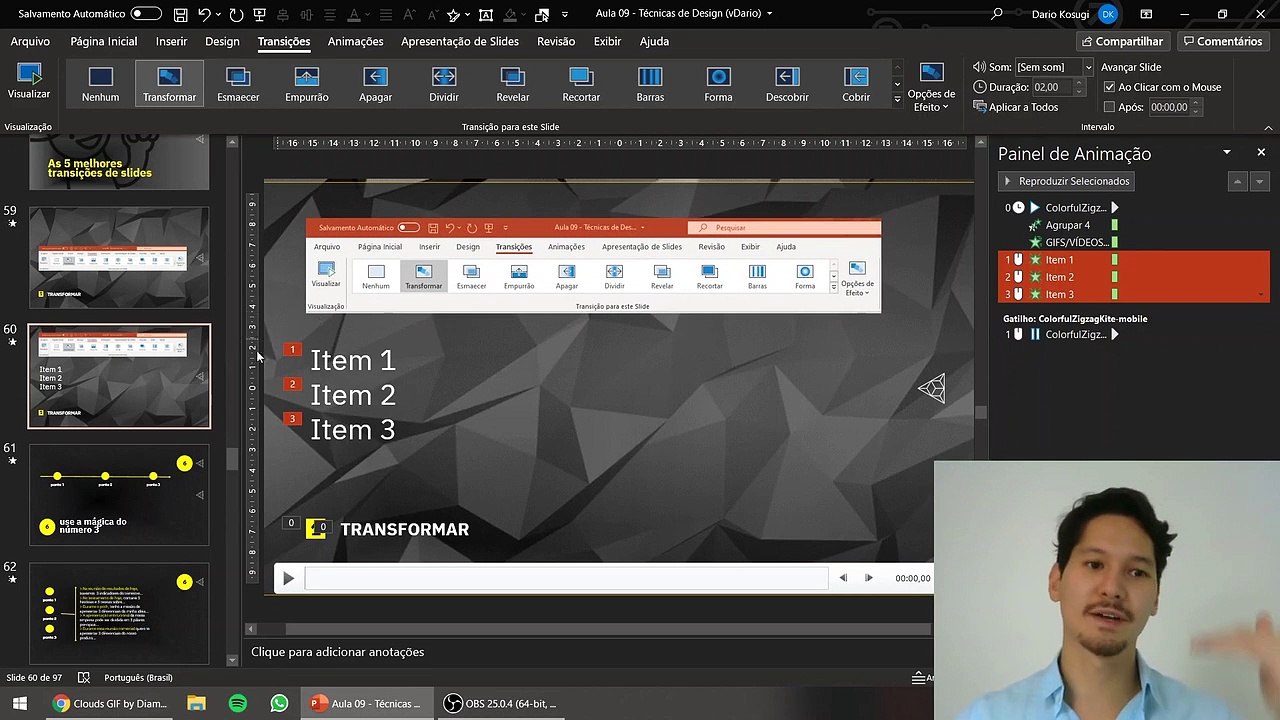The width and height of the screenshot is (1280, 720).
Task: Open File Explorer from the taskbar
Action: pyautogui.click(x=196, y=704)
